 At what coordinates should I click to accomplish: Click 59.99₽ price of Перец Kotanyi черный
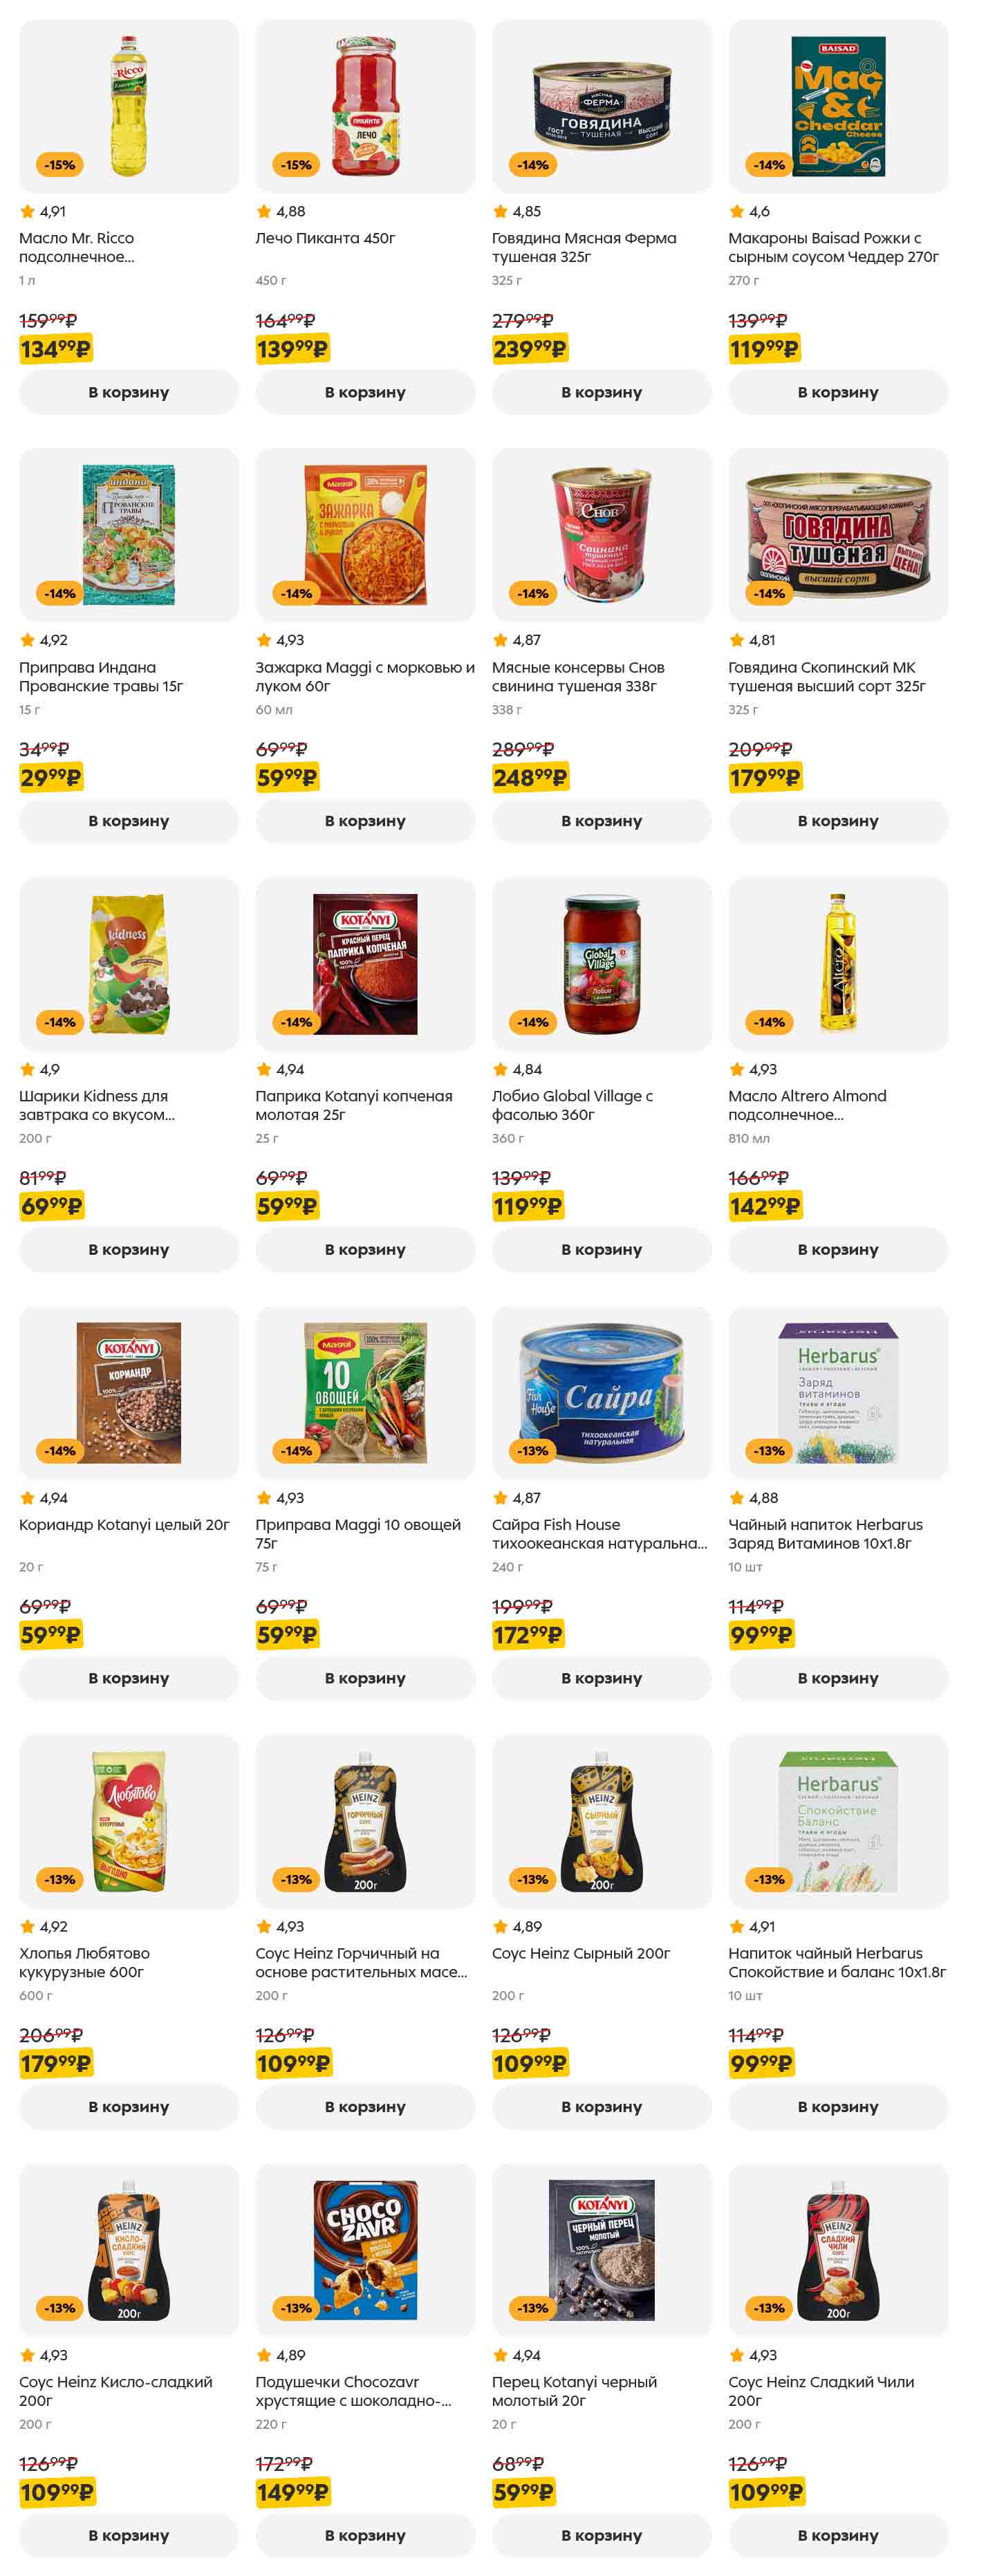(523, 2491)
